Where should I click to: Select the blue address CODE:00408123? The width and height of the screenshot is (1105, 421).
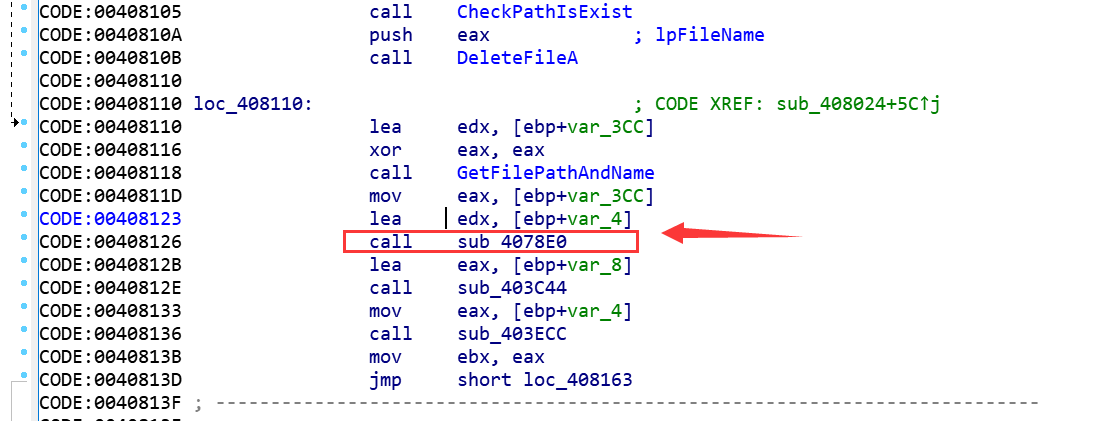(x=111, y=219)
